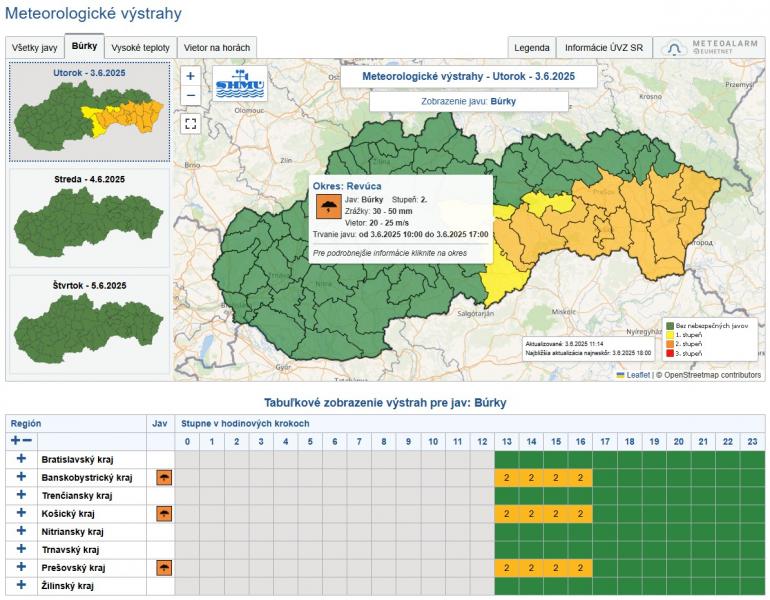Click orange 2. stupeň legend swatch

[x=669, y=344]
